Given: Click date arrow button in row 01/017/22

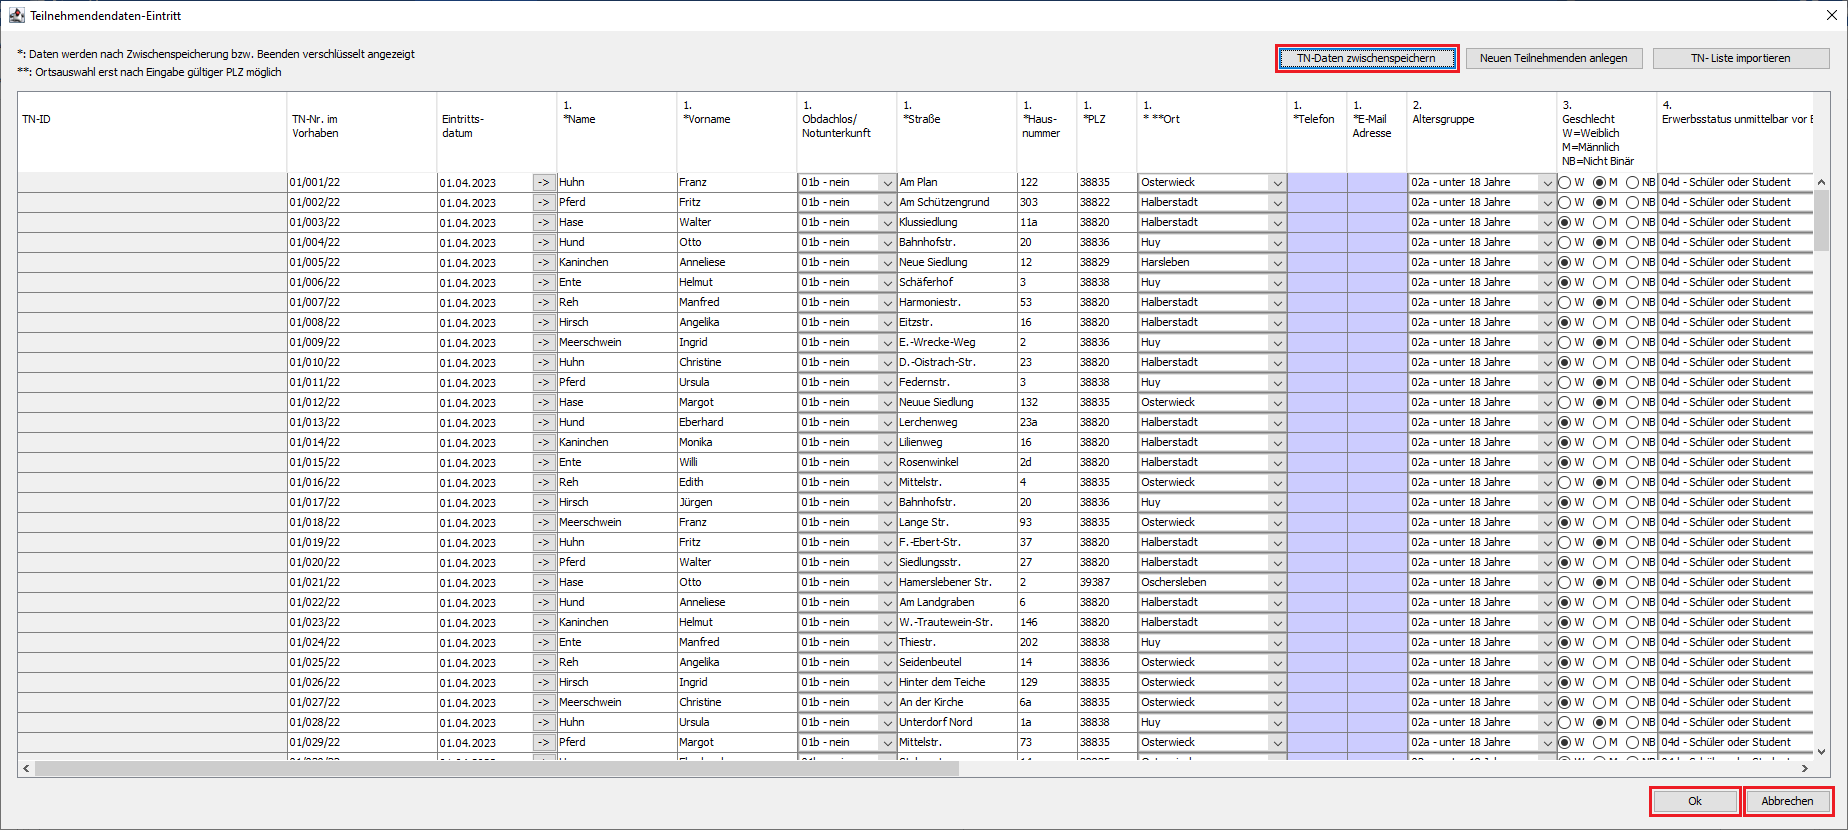Looking at the screenshot, I should (x=543, y=502).
